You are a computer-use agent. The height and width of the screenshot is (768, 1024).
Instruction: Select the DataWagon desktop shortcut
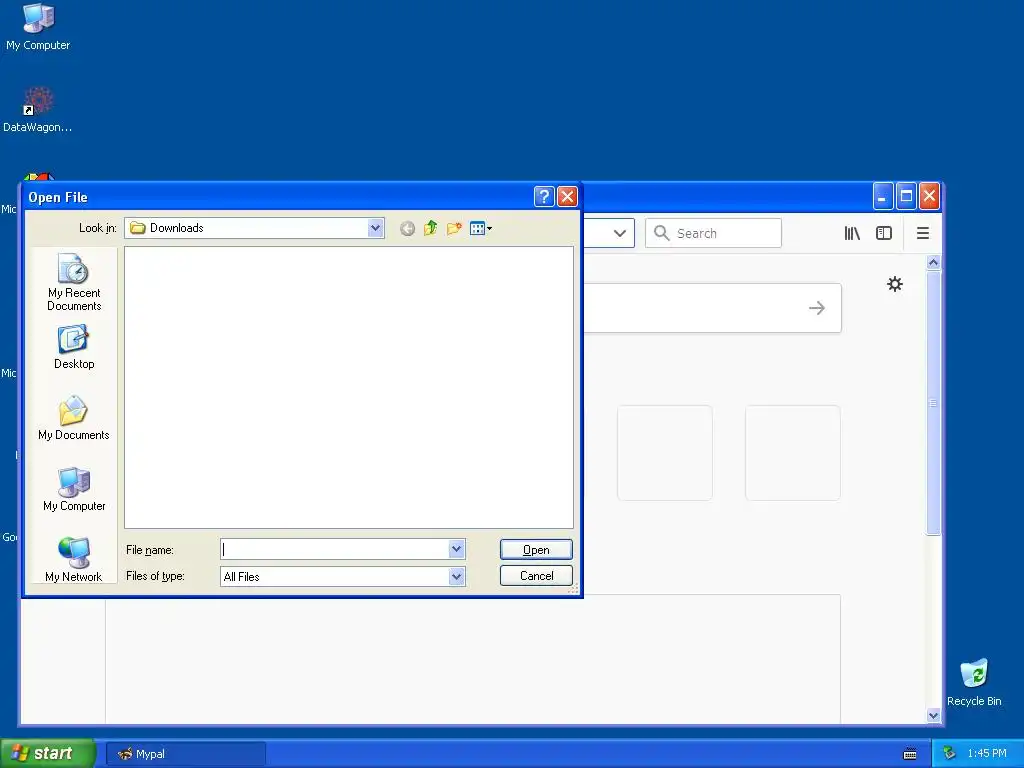(37, 110)
